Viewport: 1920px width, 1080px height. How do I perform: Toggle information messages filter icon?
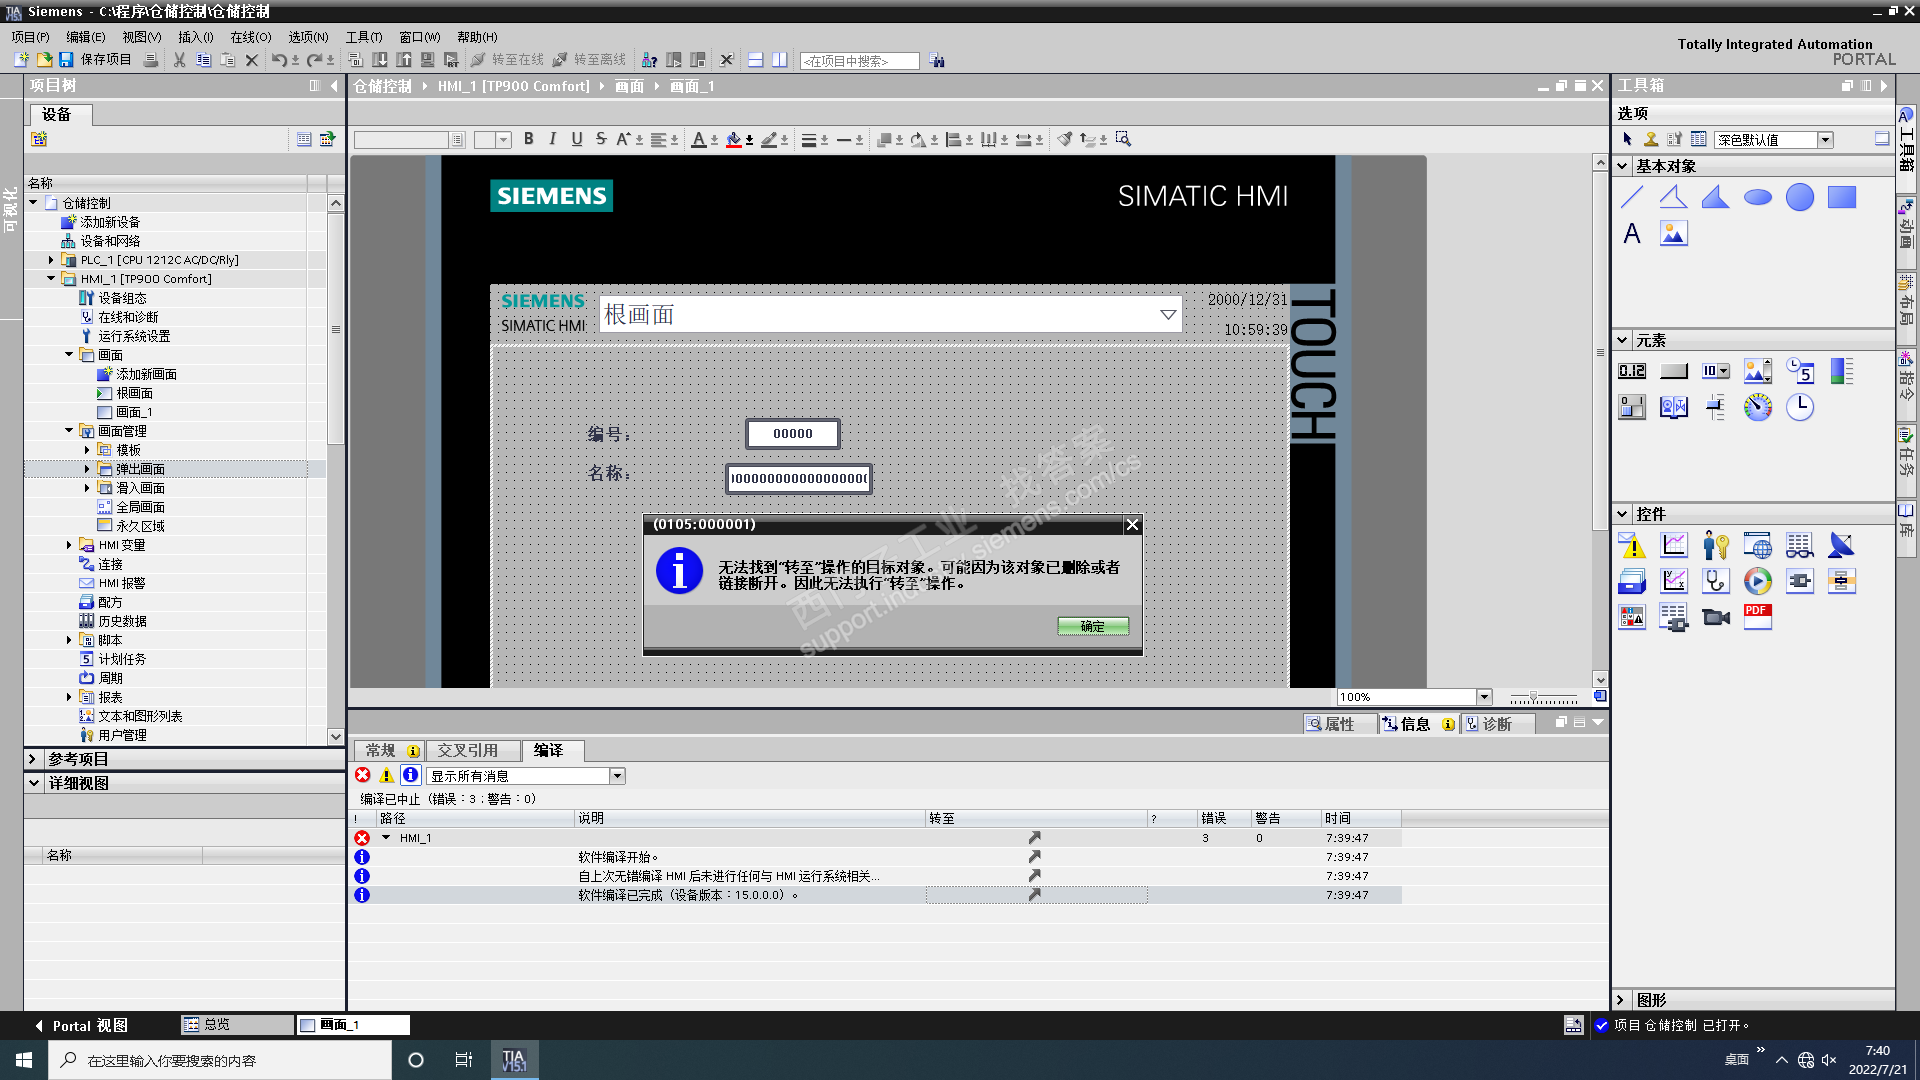point(410,775)
